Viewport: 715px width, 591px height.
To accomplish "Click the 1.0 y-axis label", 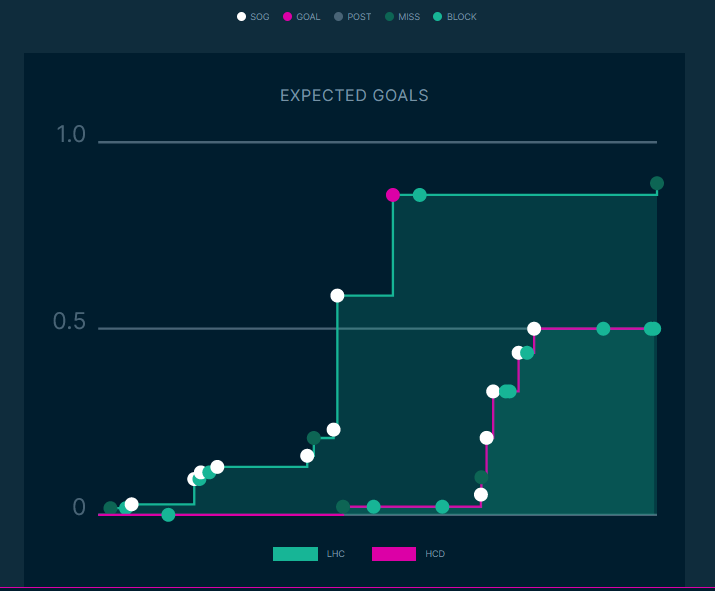I will tap(70, 135).
